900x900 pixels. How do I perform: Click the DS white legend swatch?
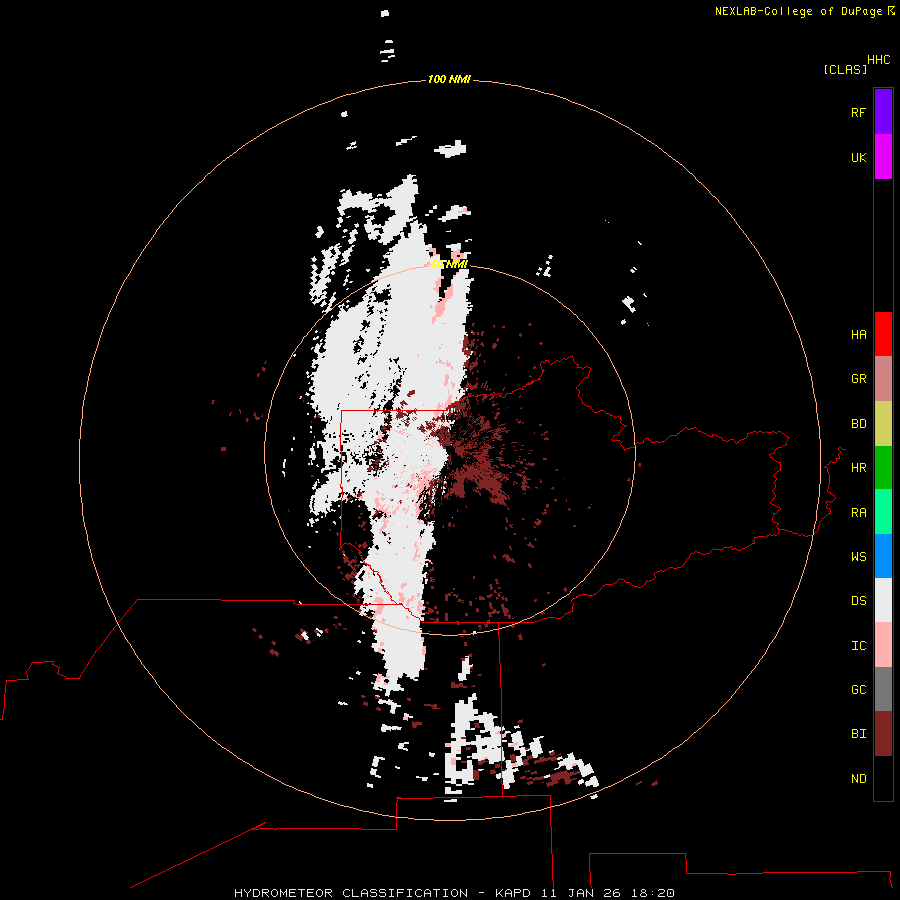click(883, 600)
